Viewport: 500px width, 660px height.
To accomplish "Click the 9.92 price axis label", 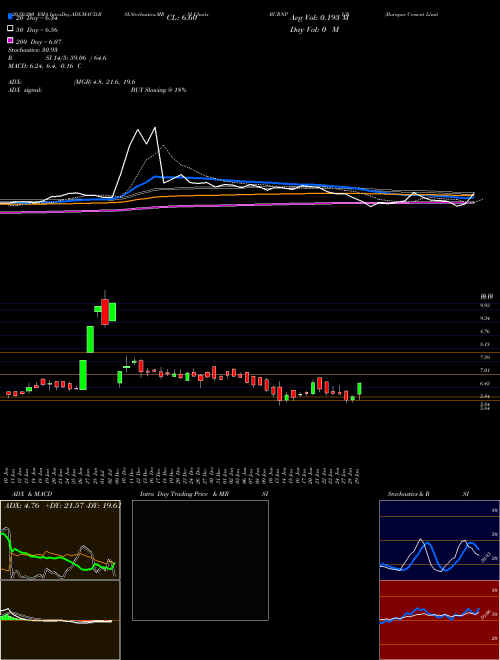I will click(x=485, y=305).
